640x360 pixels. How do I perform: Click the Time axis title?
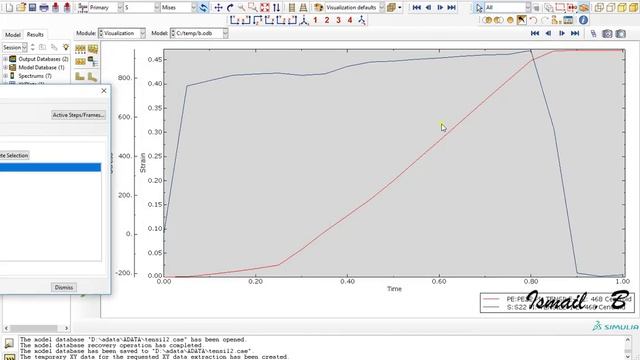394,289
